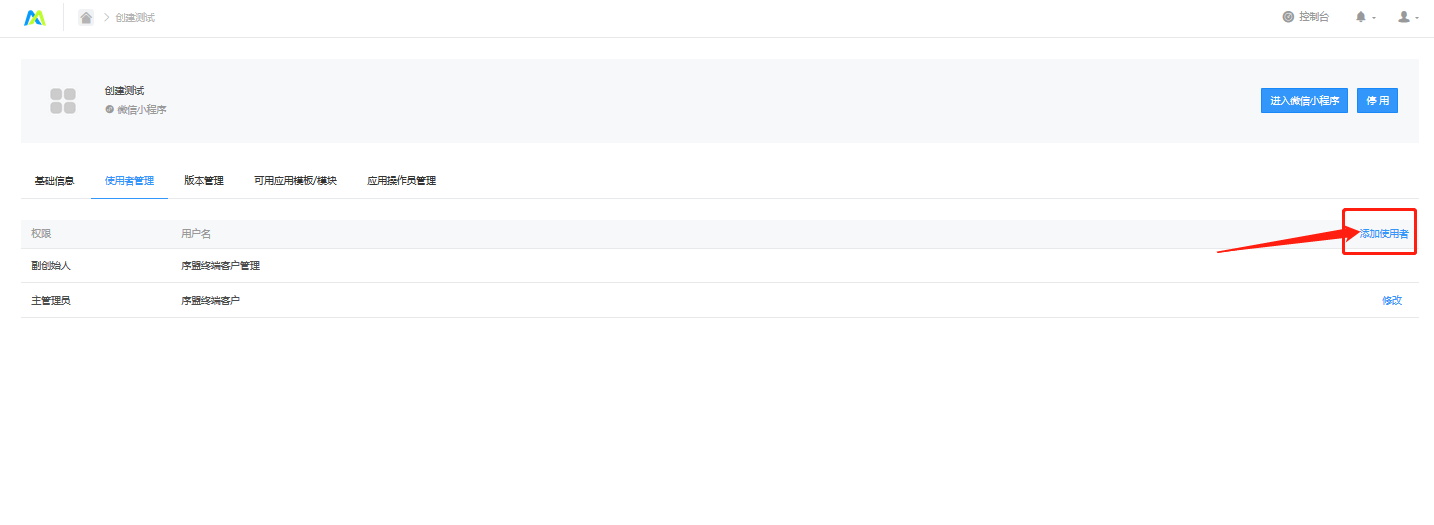Click the 停用 button
The height and width of the screenshot is (525, 1434).
point(1377,101)
